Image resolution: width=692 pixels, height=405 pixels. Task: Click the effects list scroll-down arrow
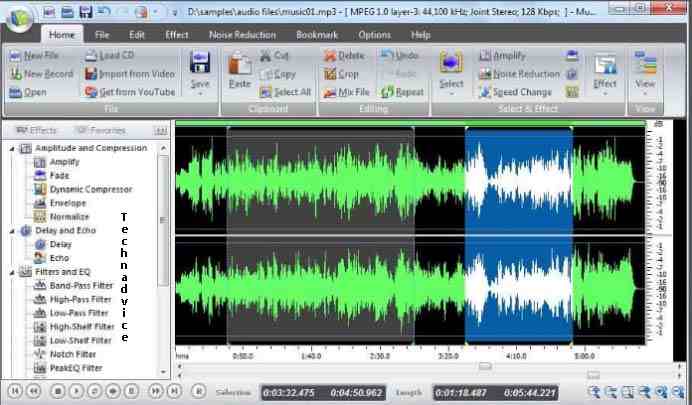point(163,372)
